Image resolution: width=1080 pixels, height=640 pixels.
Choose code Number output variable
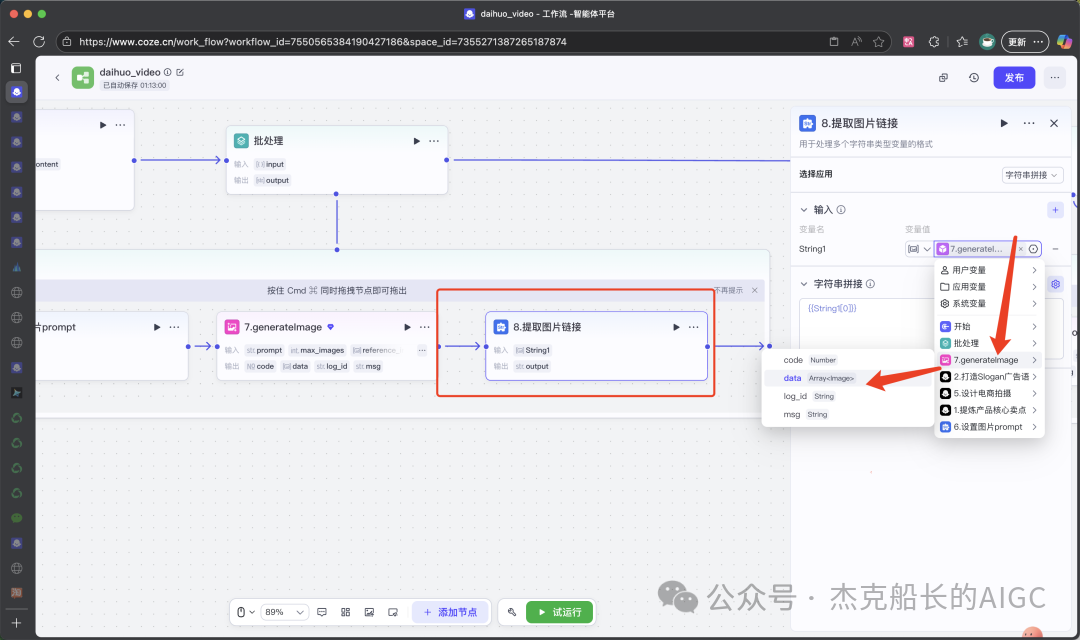coord(847,360)
